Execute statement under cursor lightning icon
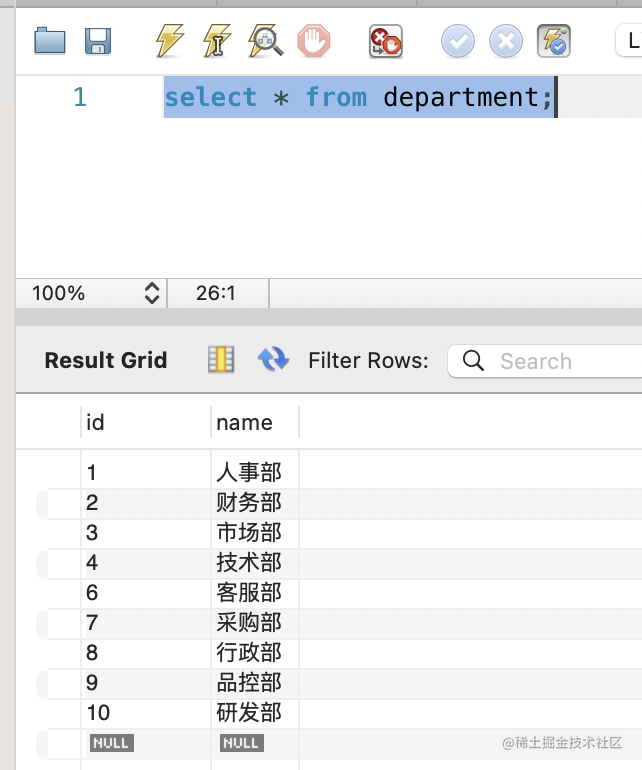642x770 pixels. click(x=217, y=41)
